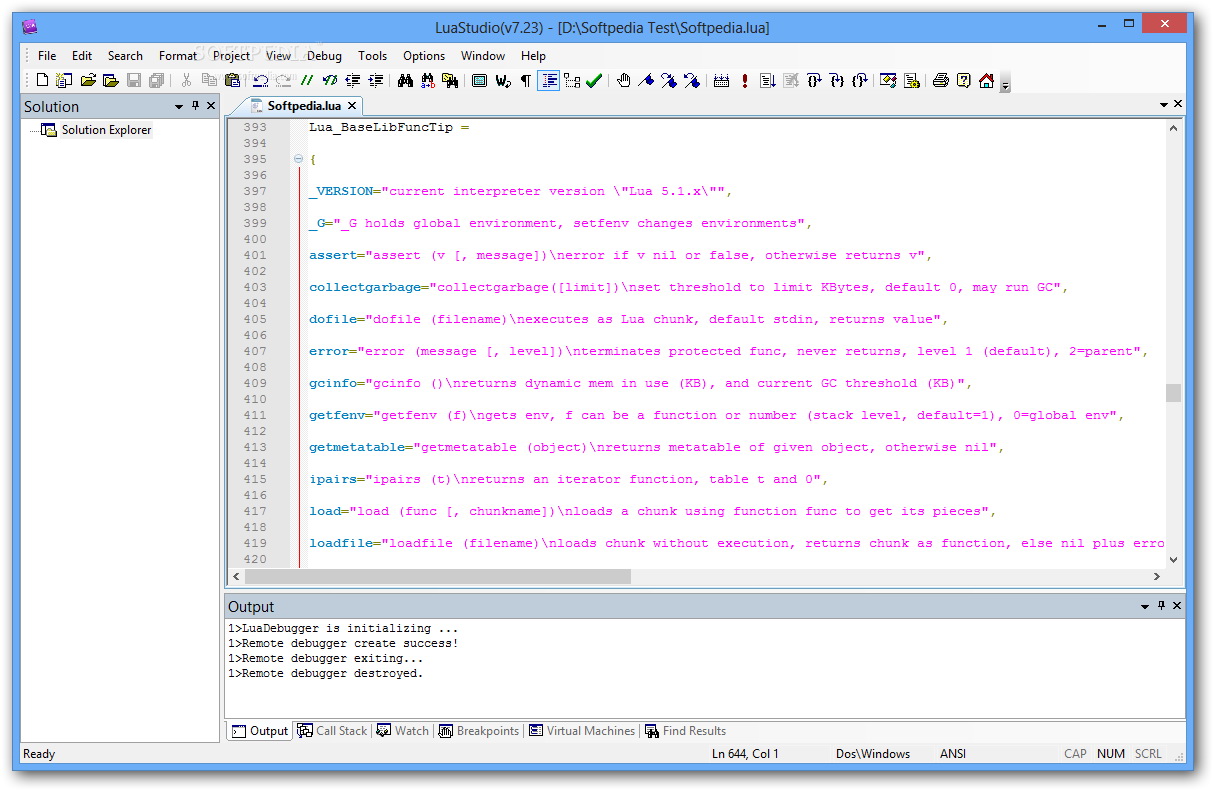Click the red exclamation run icon
Screen dimensions: 1214x791
pos(744,81)
